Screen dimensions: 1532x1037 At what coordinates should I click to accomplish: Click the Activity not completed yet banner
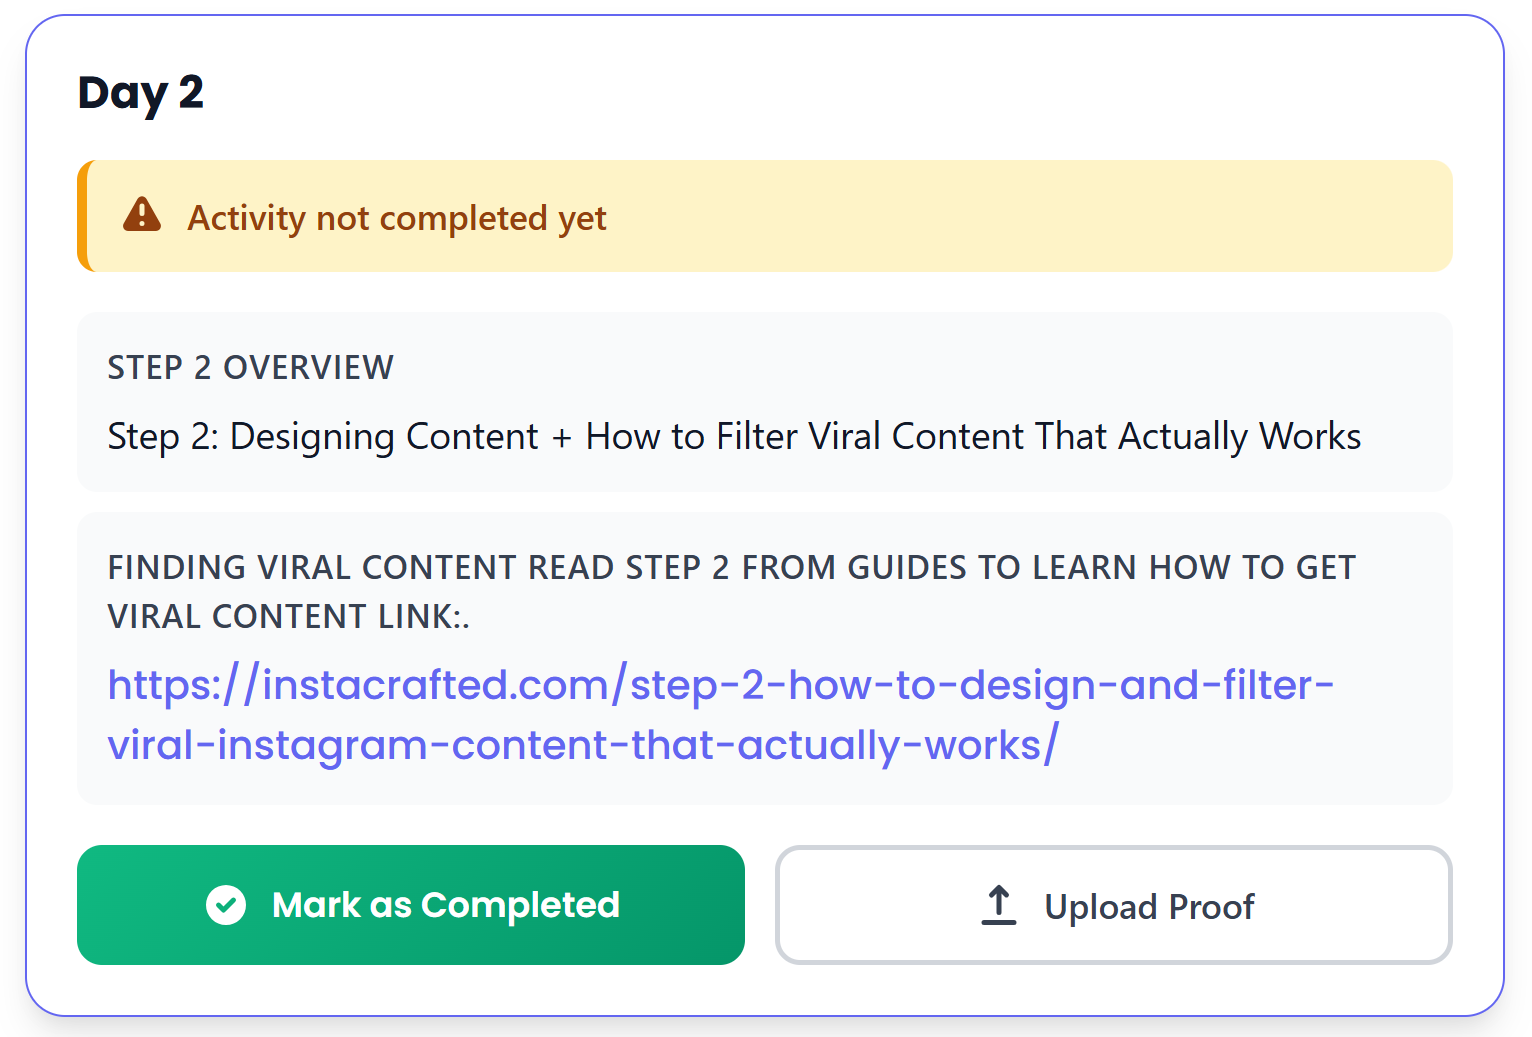[765, 215]
